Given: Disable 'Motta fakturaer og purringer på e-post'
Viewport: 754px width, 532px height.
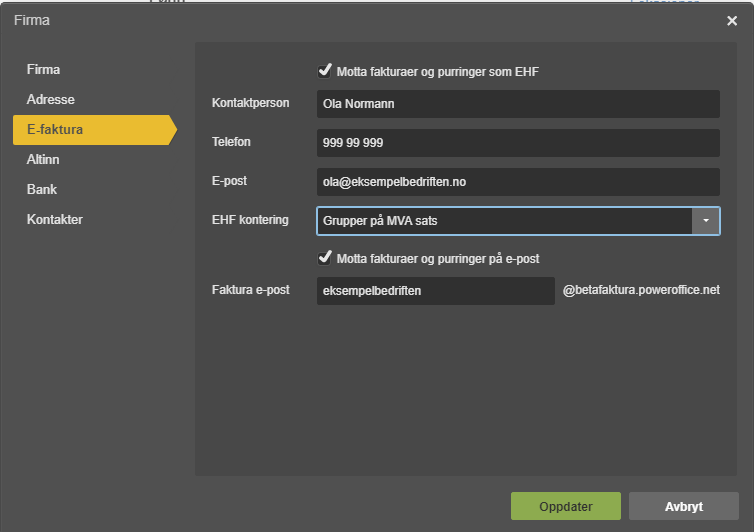Looking at the screenshot, I should tap(324, 258).
